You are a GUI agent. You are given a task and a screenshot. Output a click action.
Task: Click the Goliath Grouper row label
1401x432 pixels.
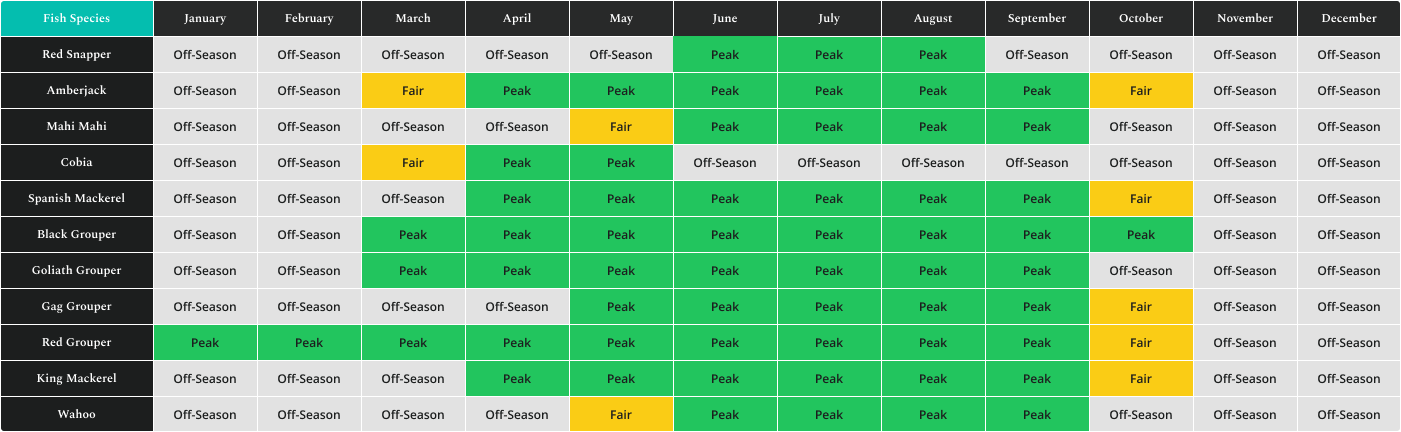point(77,271)
